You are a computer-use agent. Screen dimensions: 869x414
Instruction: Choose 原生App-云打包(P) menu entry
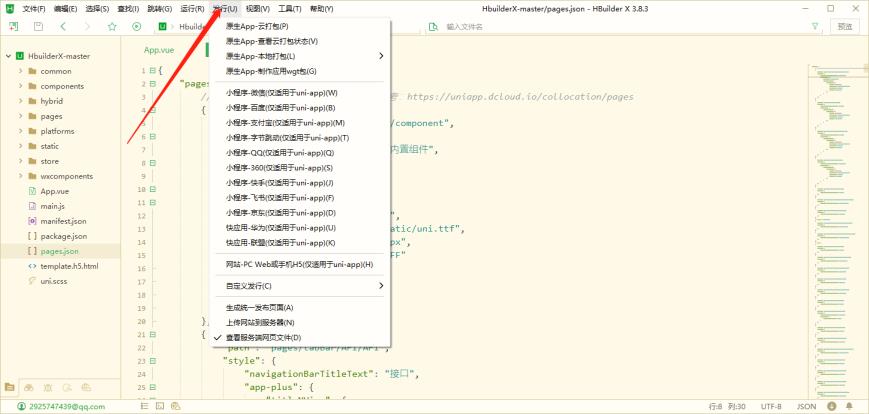300,26
